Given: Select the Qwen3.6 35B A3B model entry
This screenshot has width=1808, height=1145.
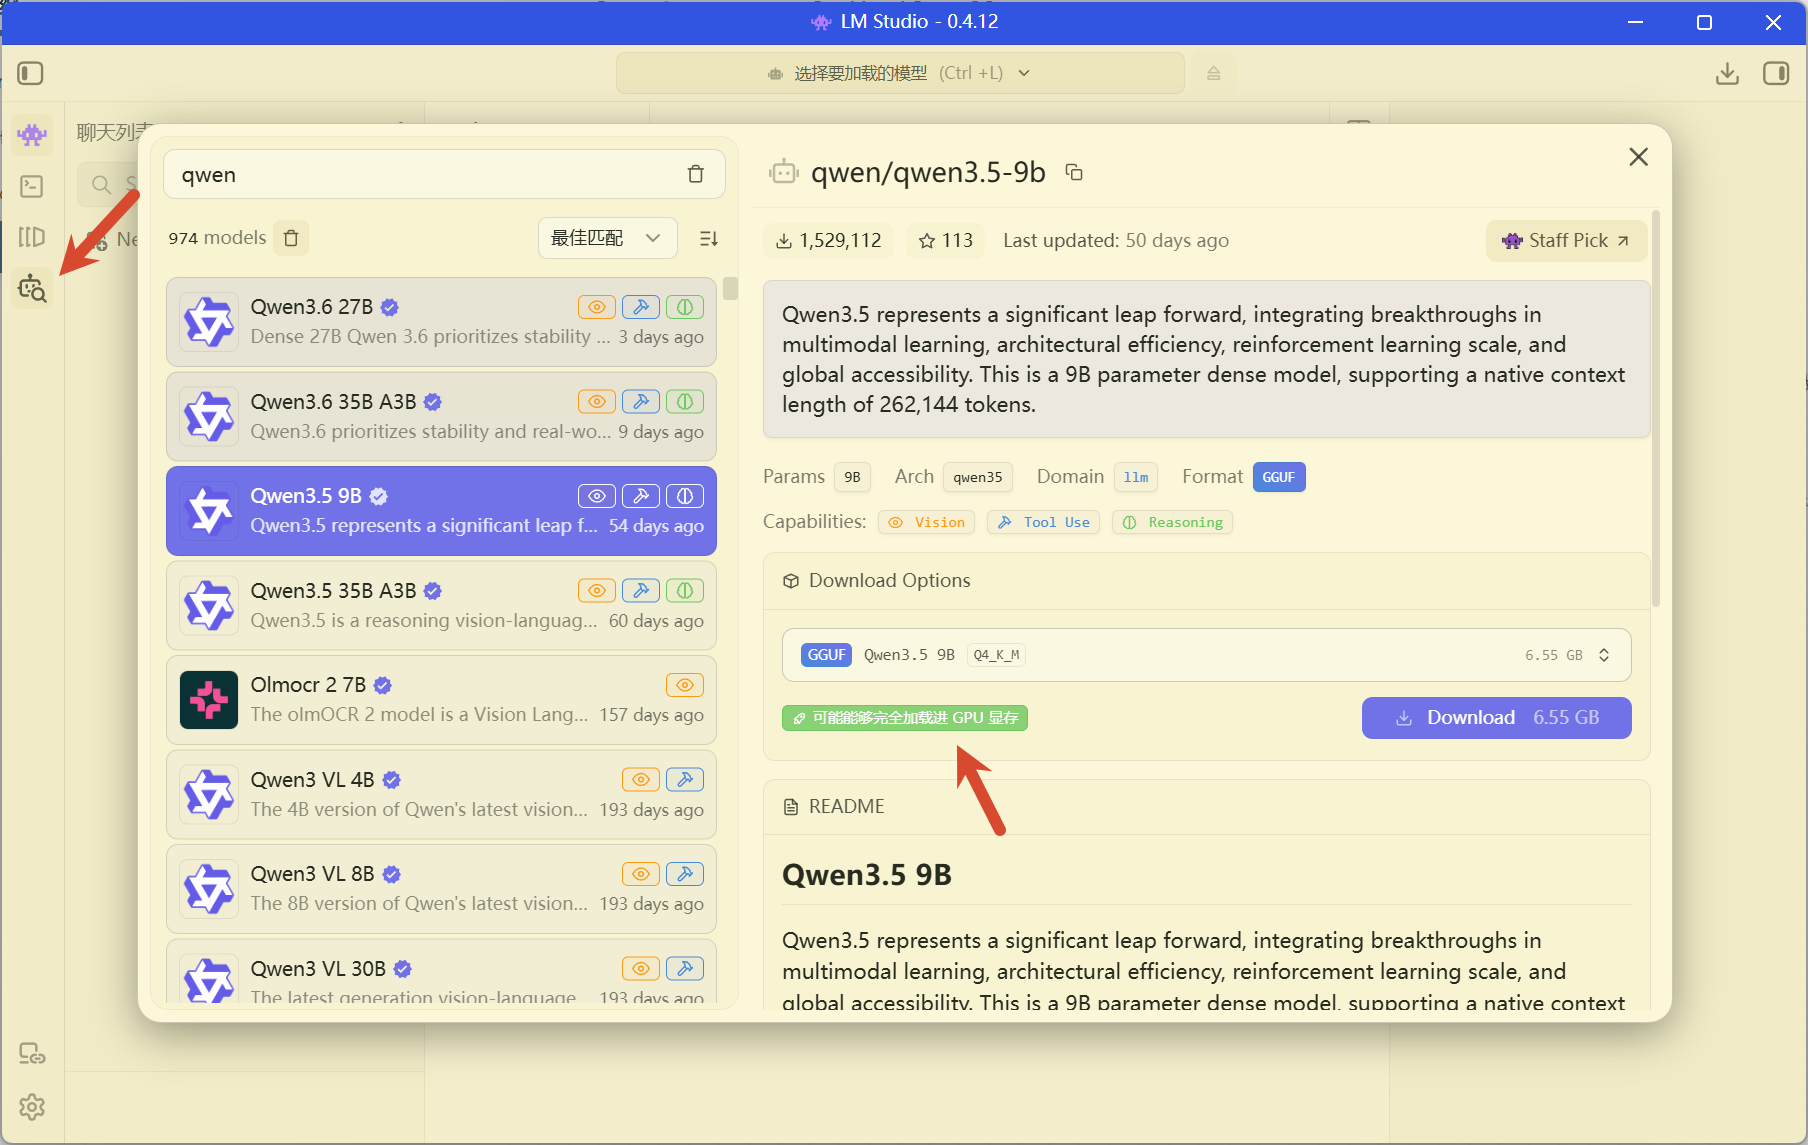Looking at the screenshot, I should click(x=441, y=417).
